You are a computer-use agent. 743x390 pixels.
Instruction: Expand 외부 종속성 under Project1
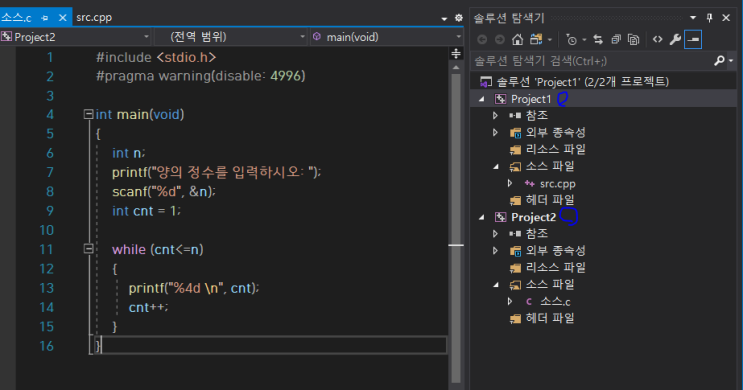(495, 132)
